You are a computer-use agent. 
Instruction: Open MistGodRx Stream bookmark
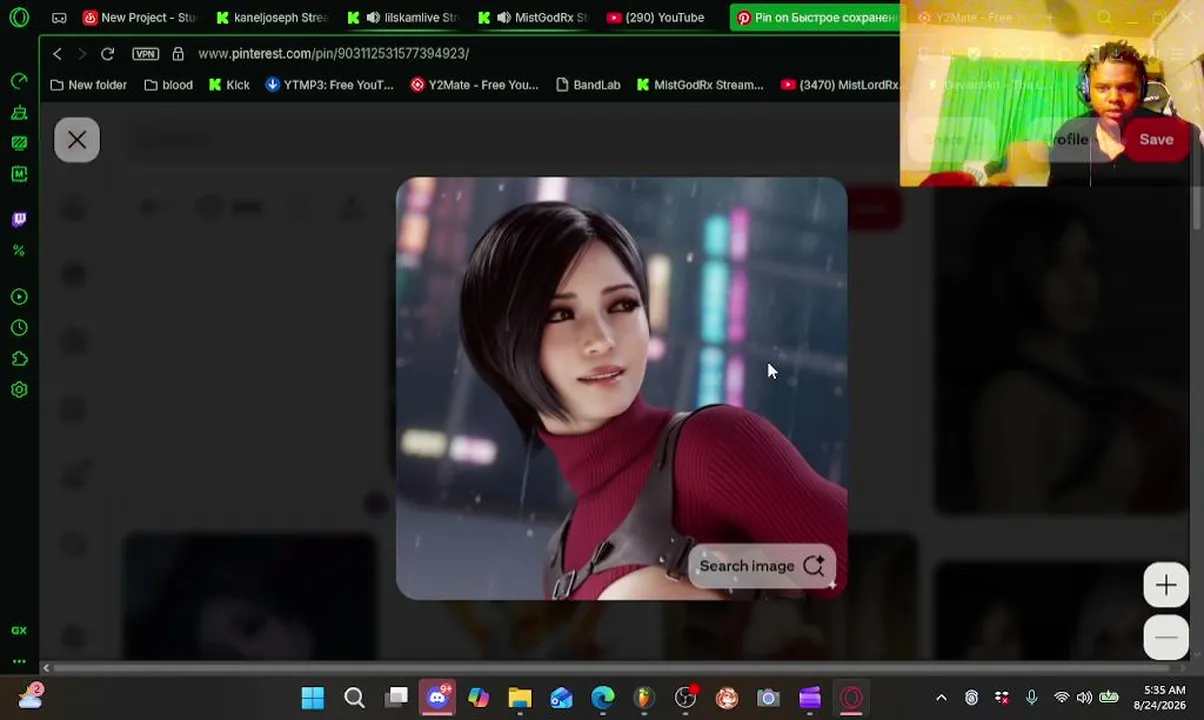coord(700,85)
